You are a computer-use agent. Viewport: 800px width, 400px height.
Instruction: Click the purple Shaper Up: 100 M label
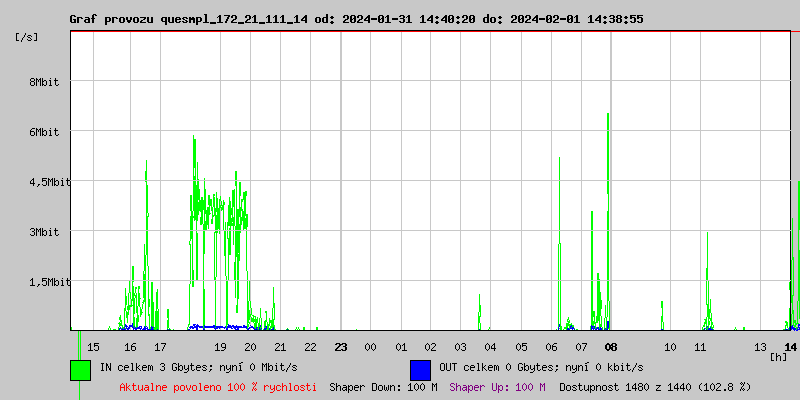(x=497, y=386)
